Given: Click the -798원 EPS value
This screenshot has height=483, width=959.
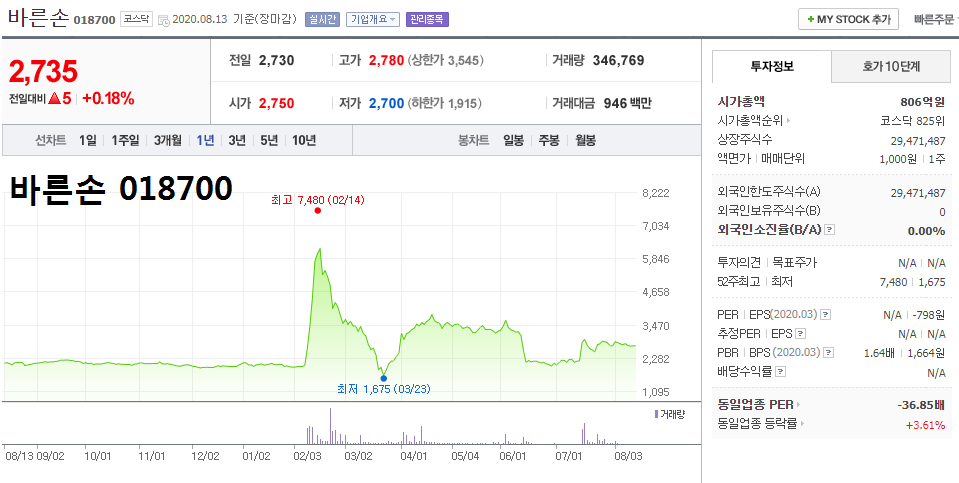Looking at the screenshot, I should [929, 315].
